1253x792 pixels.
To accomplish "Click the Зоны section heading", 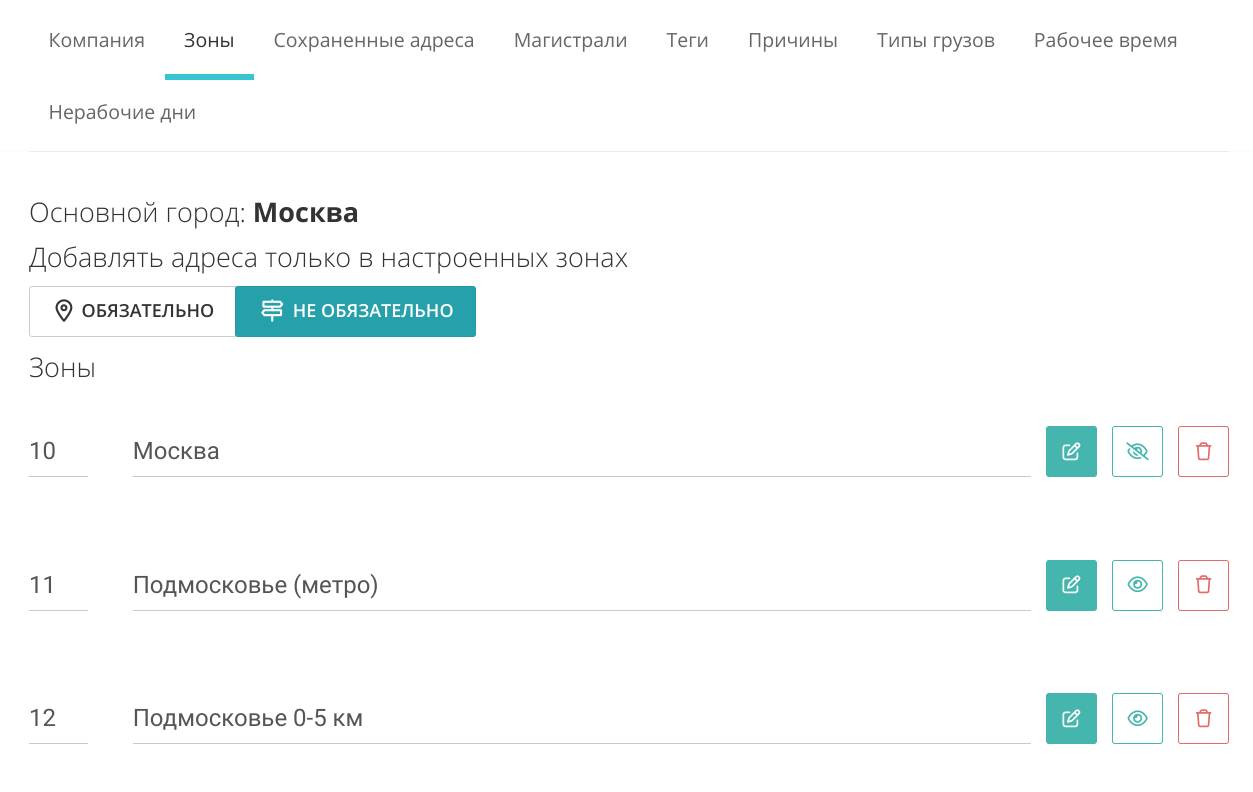I will pyautogui.click(x=62, y=368).
